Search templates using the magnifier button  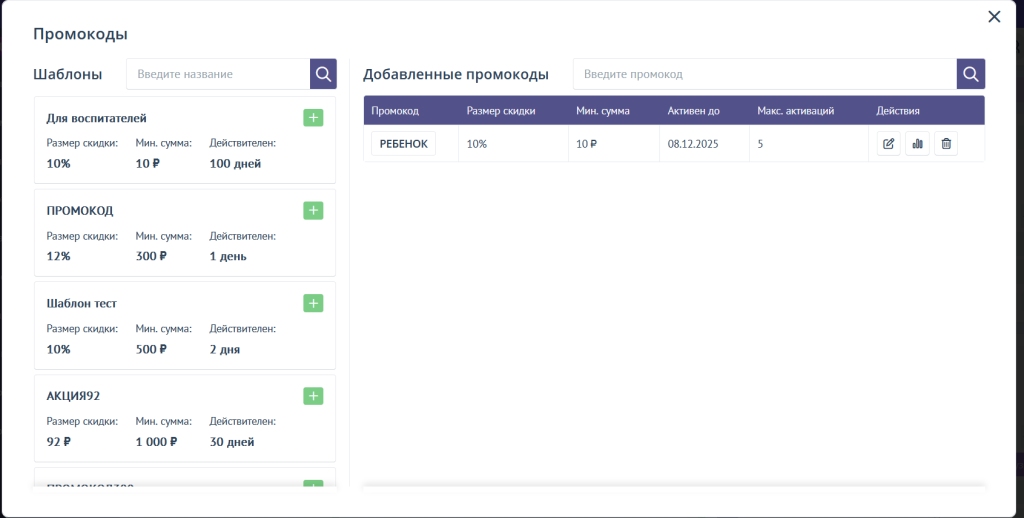pos(323,74)
